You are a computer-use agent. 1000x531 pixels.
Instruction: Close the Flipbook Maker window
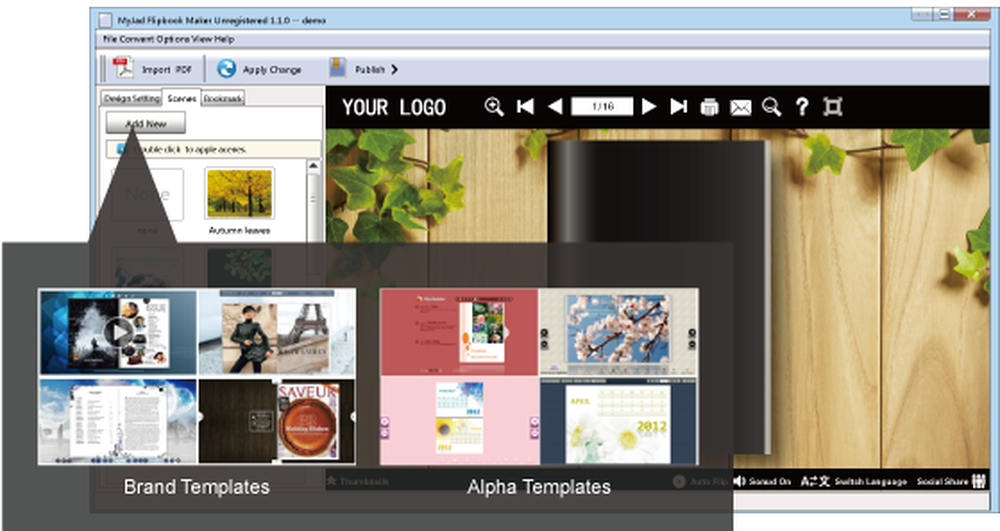[971, 13]
